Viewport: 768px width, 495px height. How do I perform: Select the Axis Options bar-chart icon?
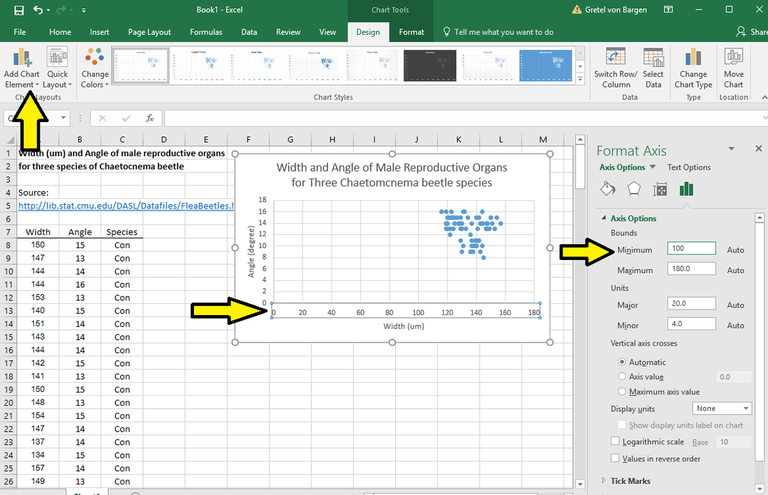pyautogui.click(x=687, y=189)
